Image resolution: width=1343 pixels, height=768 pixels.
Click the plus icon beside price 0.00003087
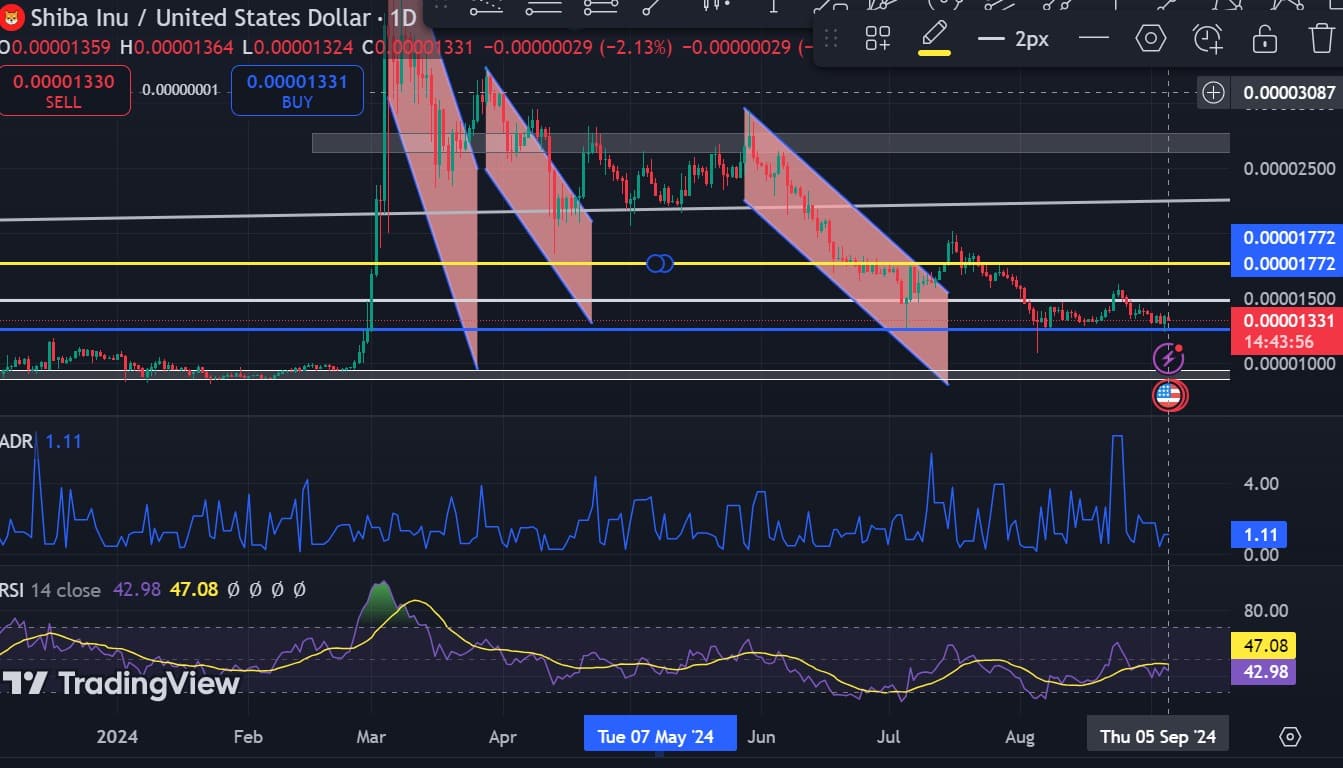(x=1213, y=93)
